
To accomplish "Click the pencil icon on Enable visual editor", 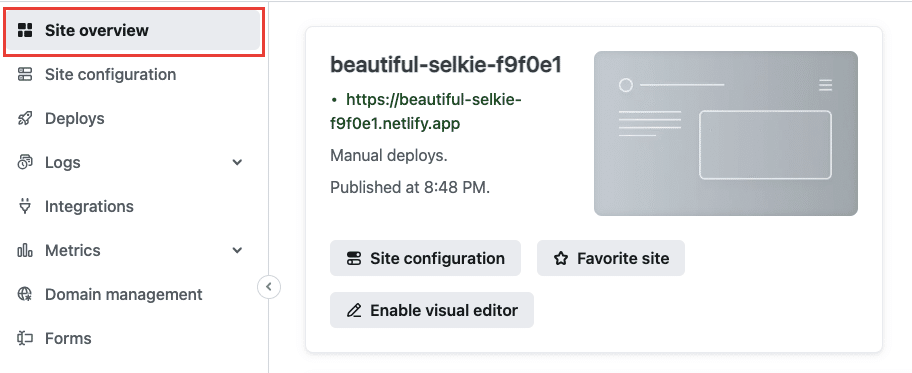I will (x=354, y=310).
